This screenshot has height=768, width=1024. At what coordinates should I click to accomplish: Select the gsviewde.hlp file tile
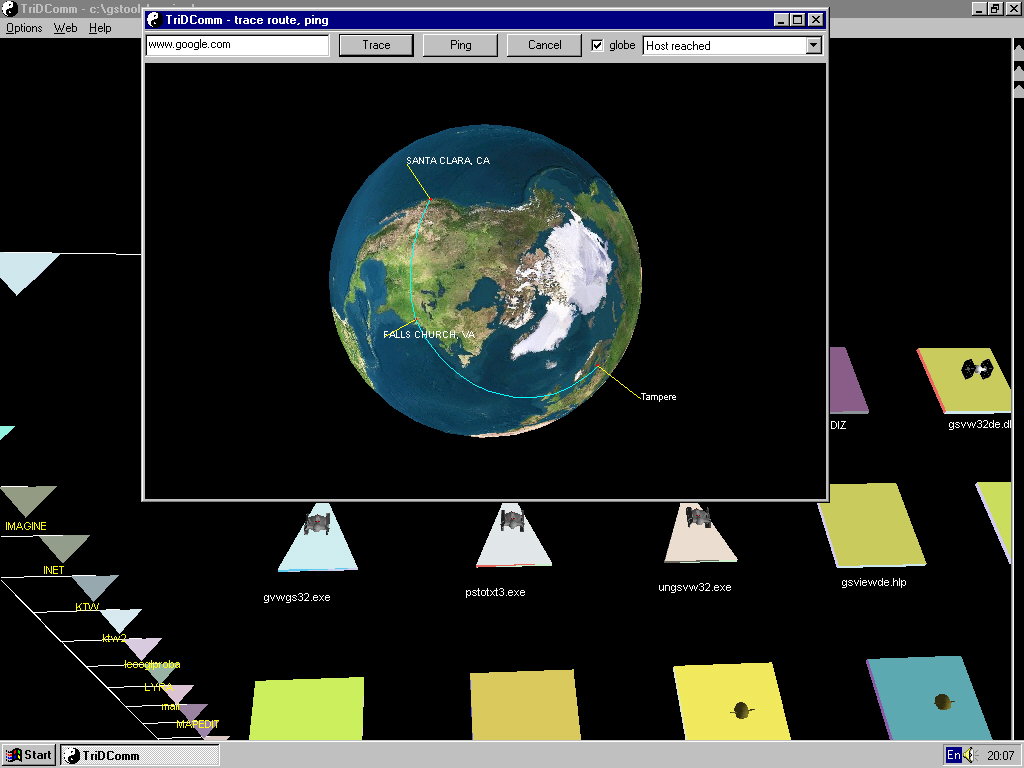point(871,526)
